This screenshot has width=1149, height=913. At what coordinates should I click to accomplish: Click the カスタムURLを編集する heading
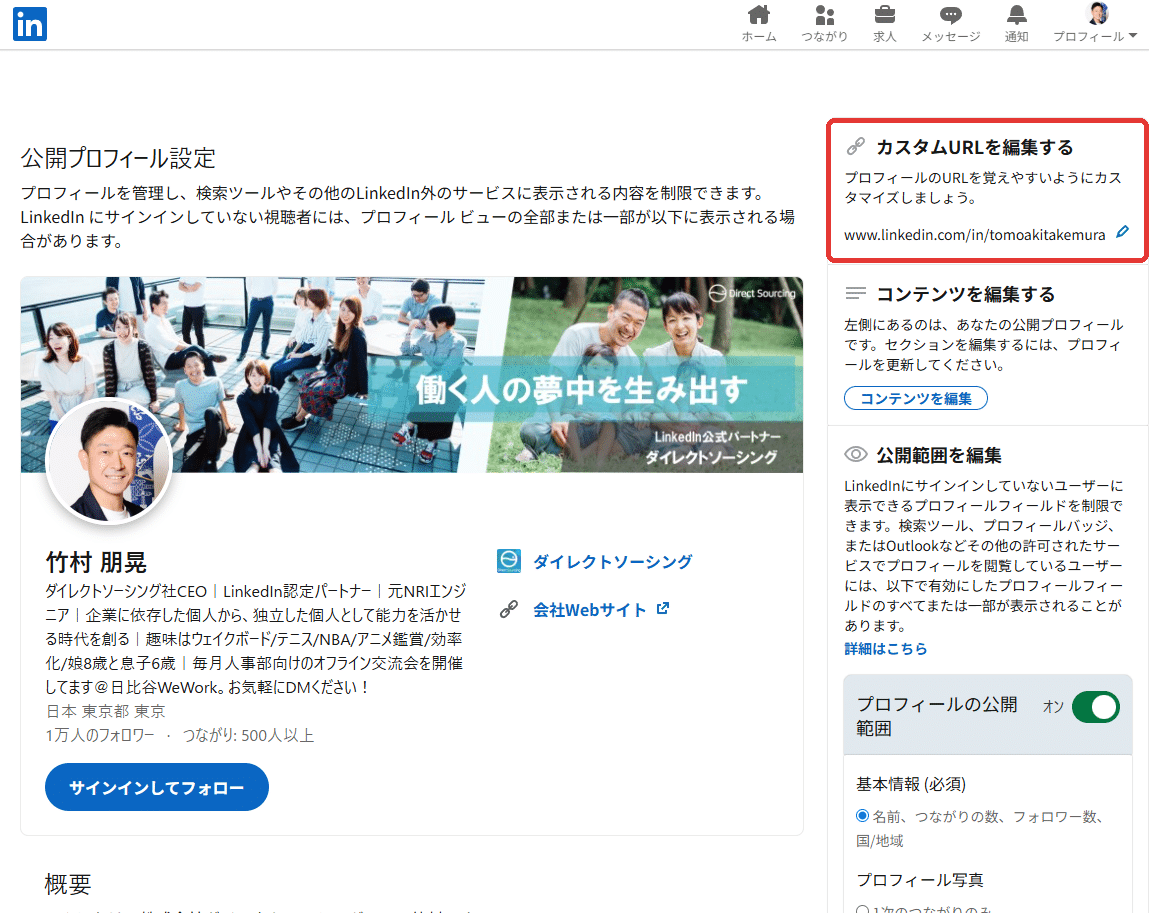tap(975, 147)
